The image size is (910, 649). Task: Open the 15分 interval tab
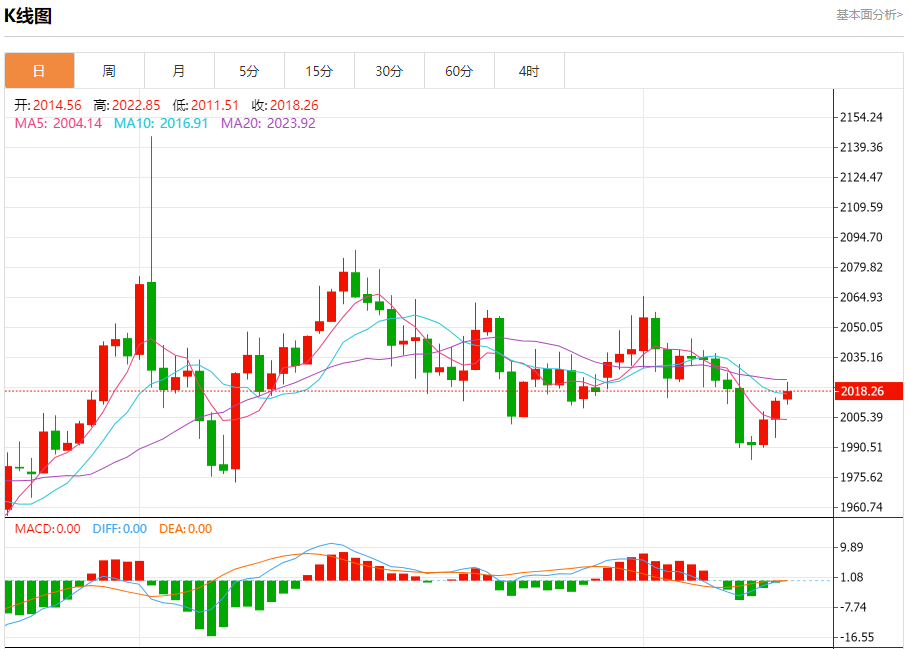tap(319, 71)
